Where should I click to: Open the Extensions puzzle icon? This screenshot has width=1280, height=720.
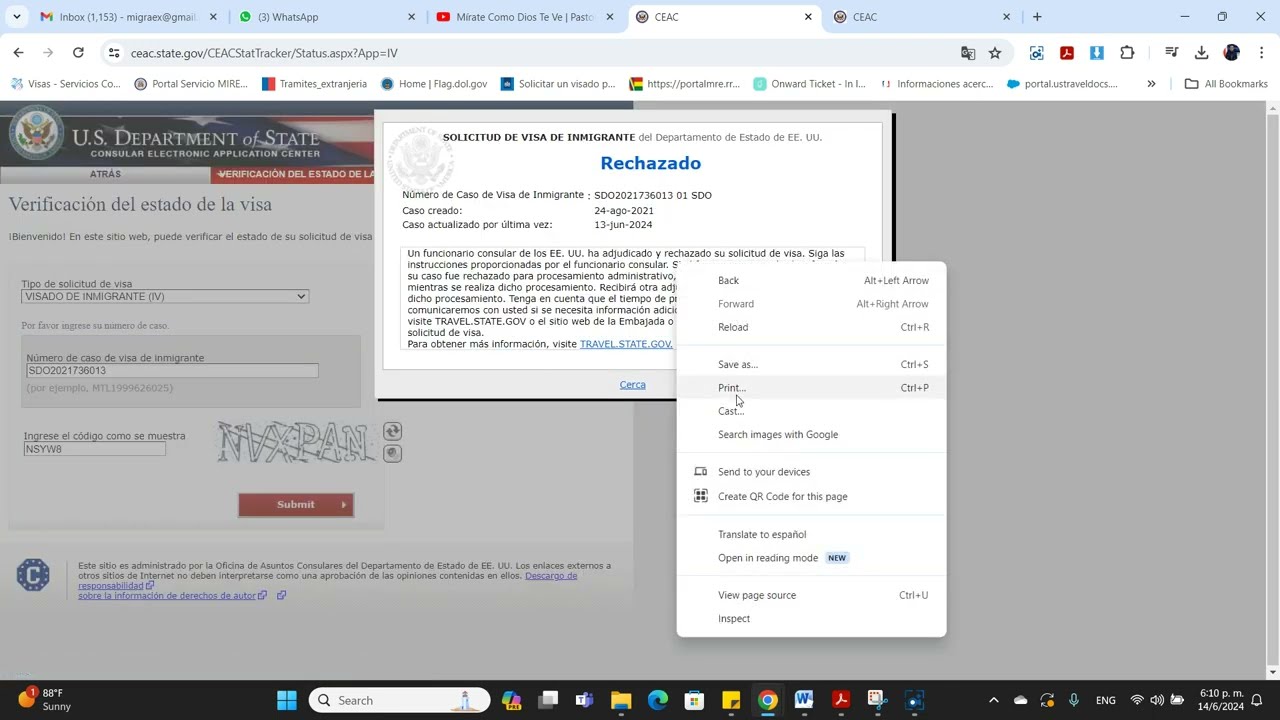click(x=1128, y=53)
